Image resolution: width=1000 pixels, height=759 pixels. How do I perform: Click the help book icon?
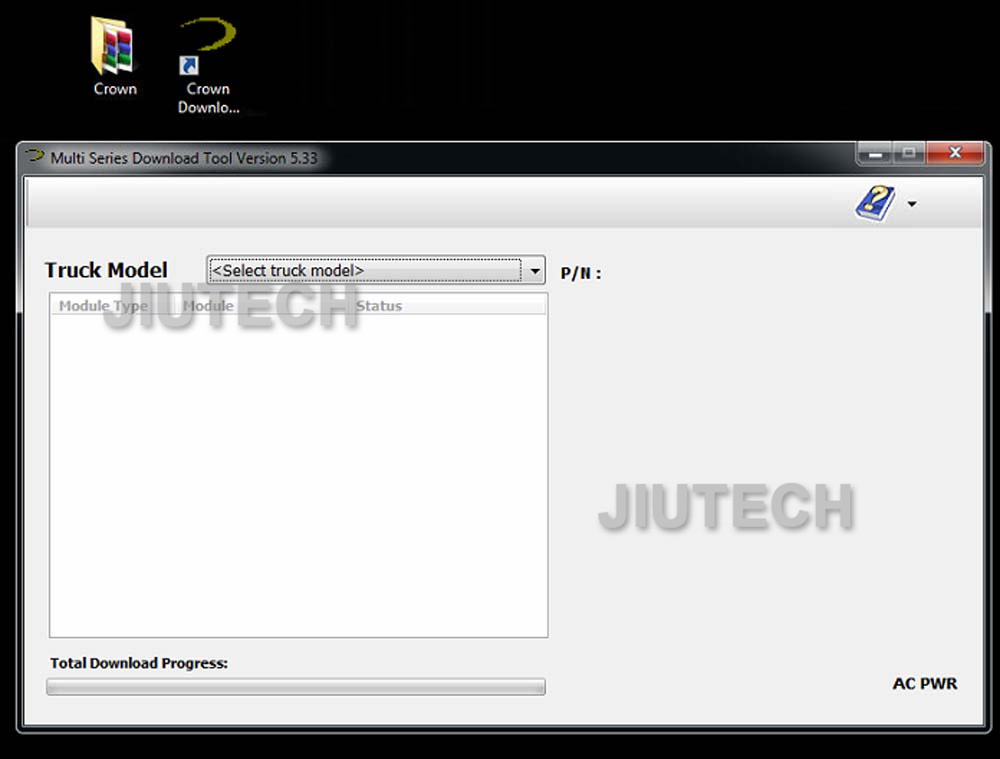point(874,204)
